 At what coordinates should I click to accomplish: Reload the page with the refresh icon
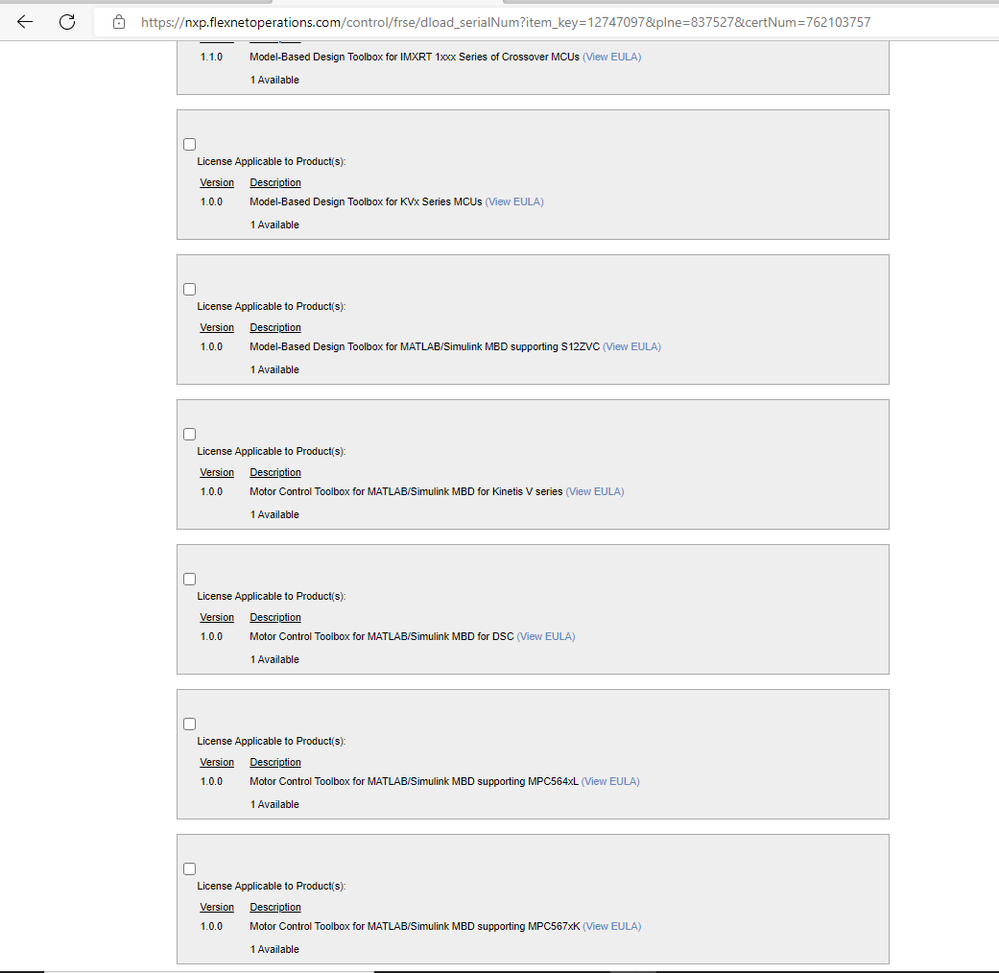(x=67, y=22)
